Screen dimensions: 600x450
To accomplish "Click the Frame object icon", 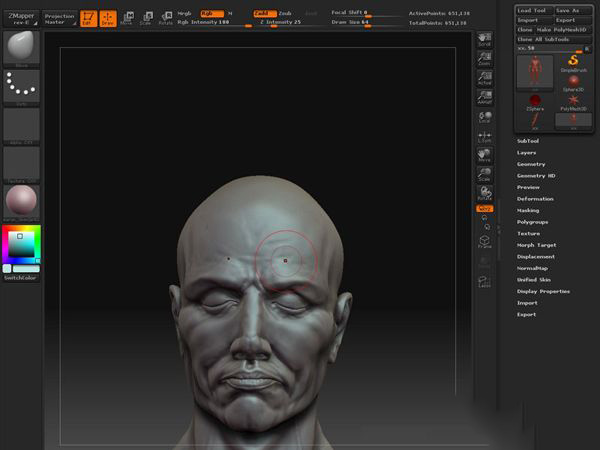I will (484, 242).
